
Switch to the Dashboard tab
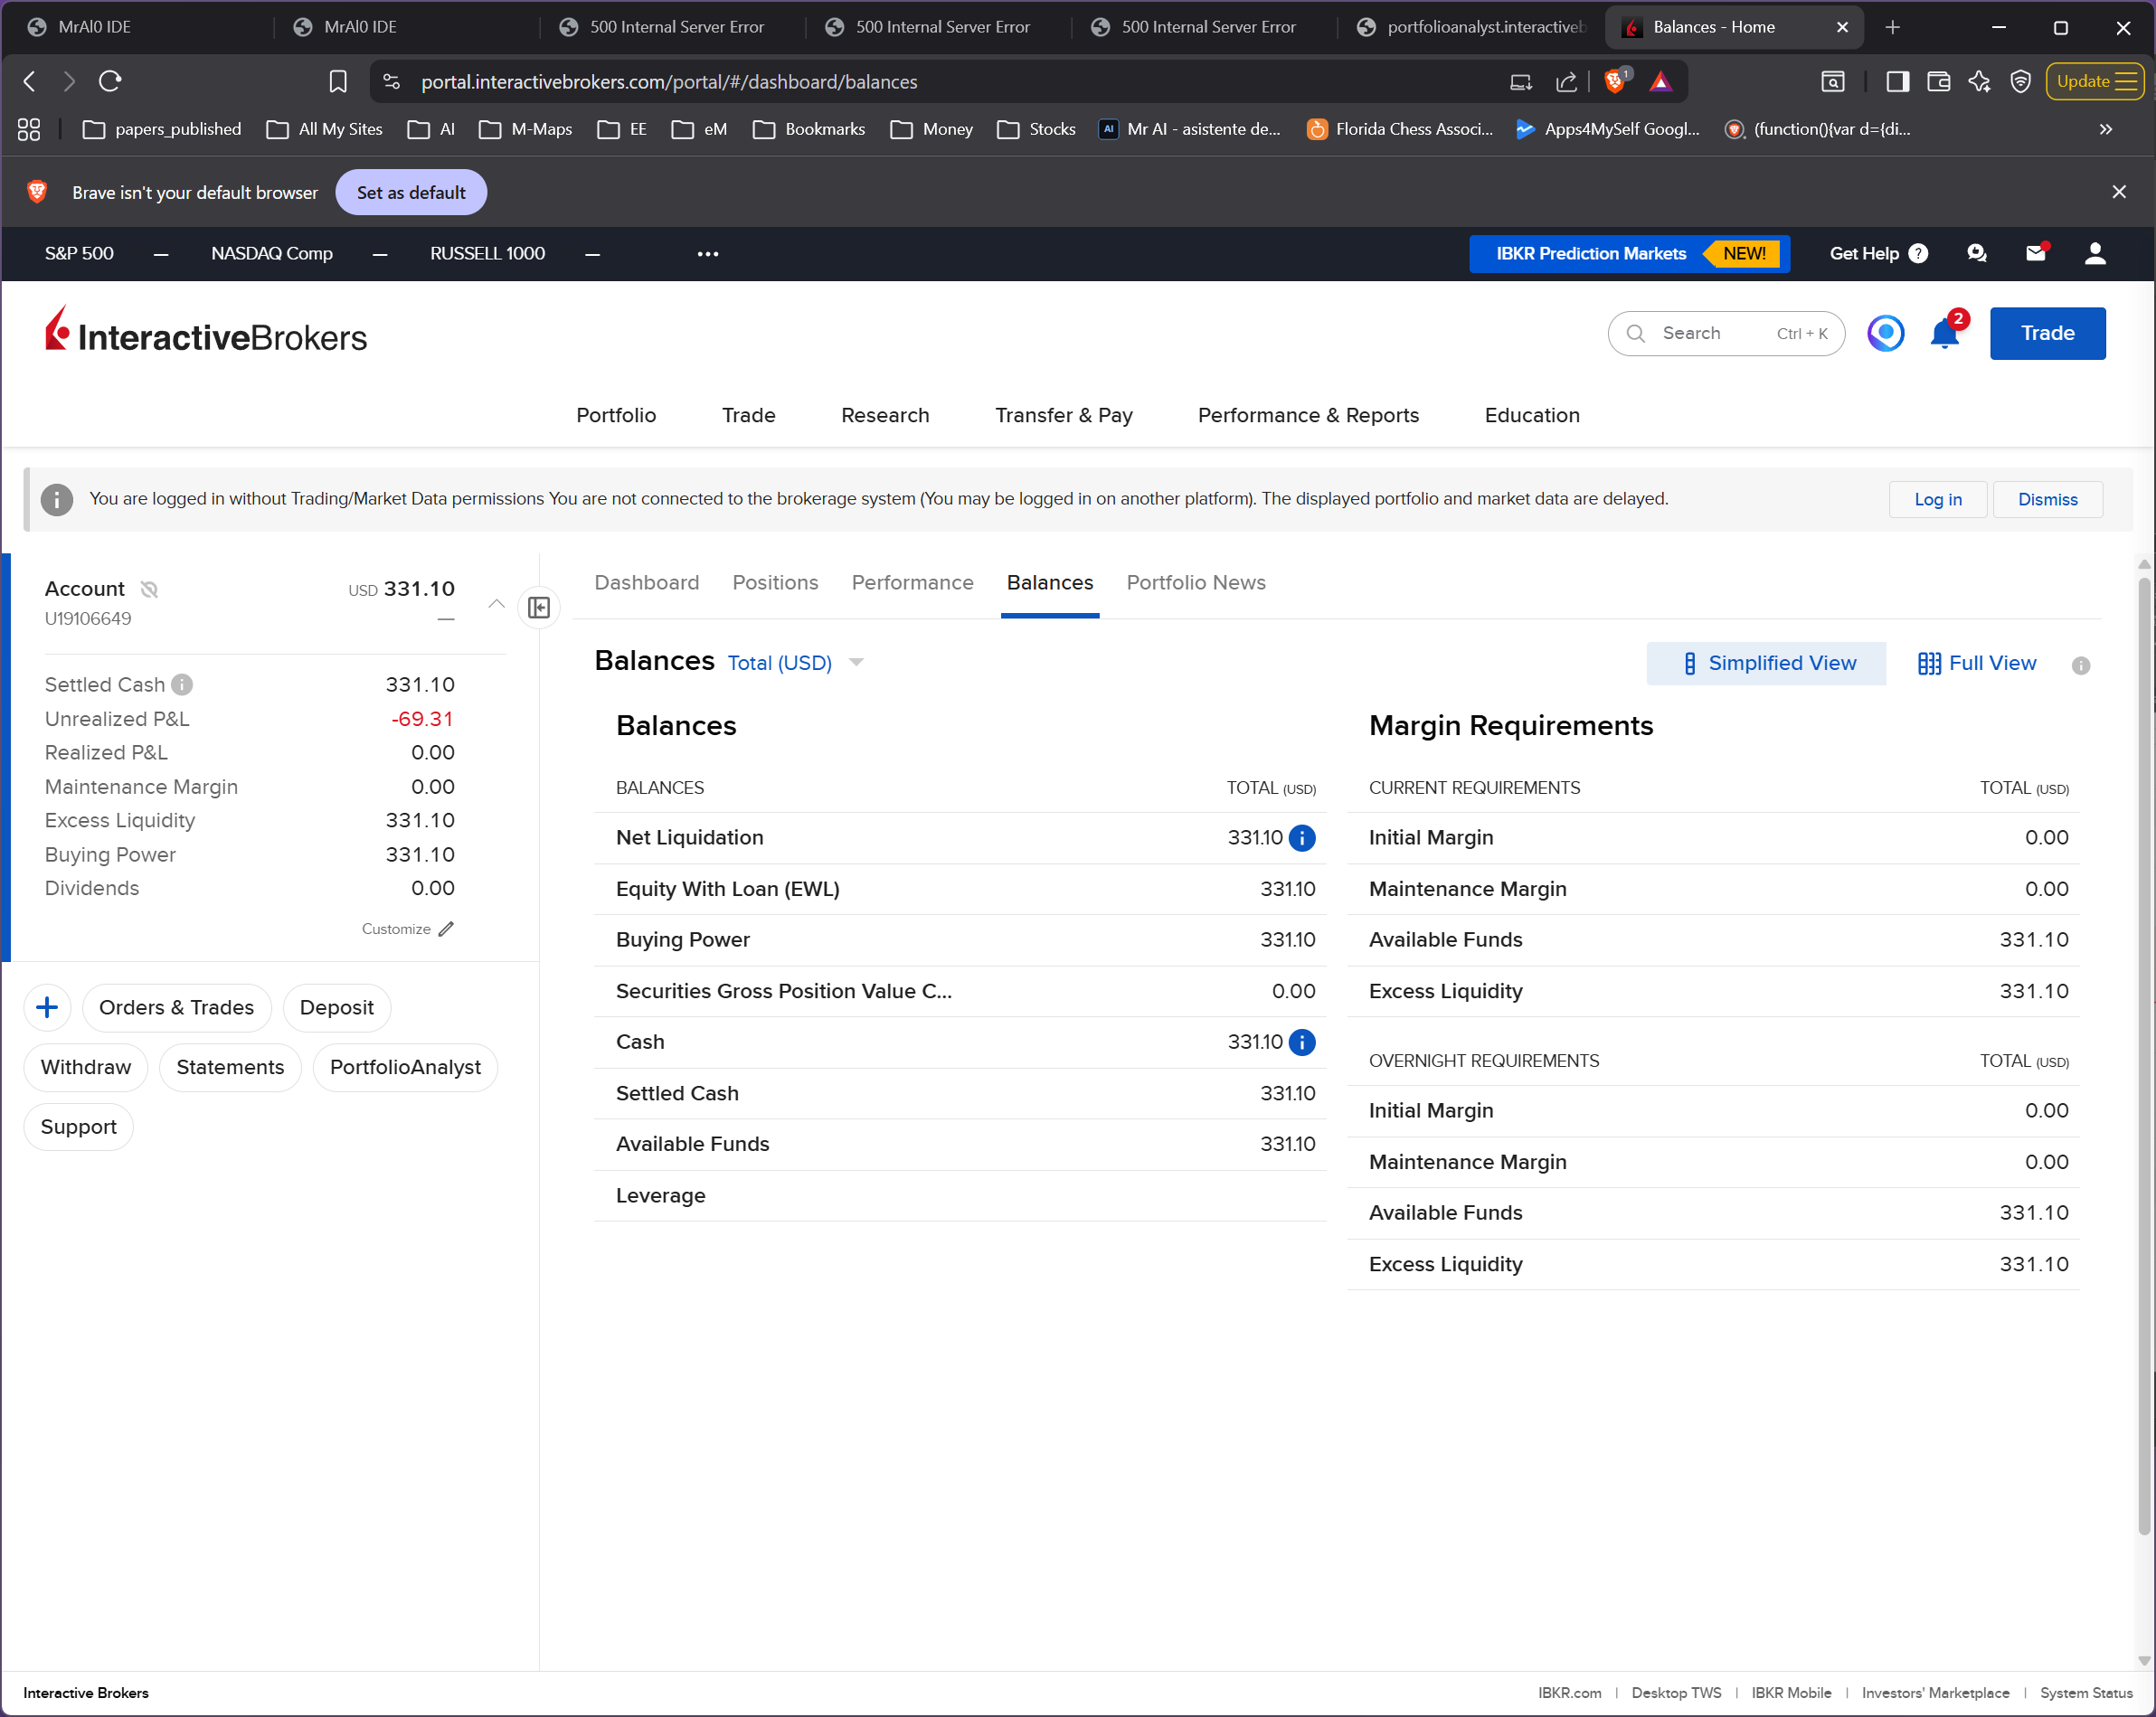(x=646, y=583)
